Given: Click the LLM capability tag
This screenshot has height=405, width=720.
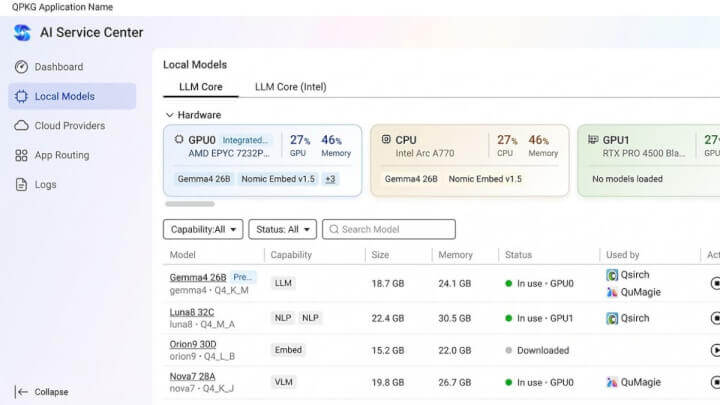Looking at the screenshot, I should pyautogui.click(x=283, y=283).
